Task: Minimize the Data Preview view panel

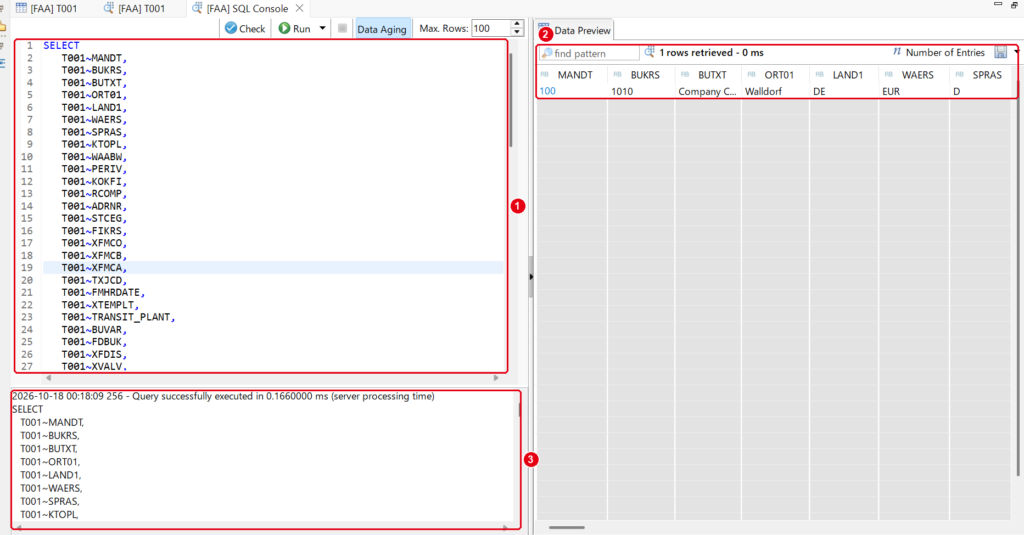Action: 998,4
